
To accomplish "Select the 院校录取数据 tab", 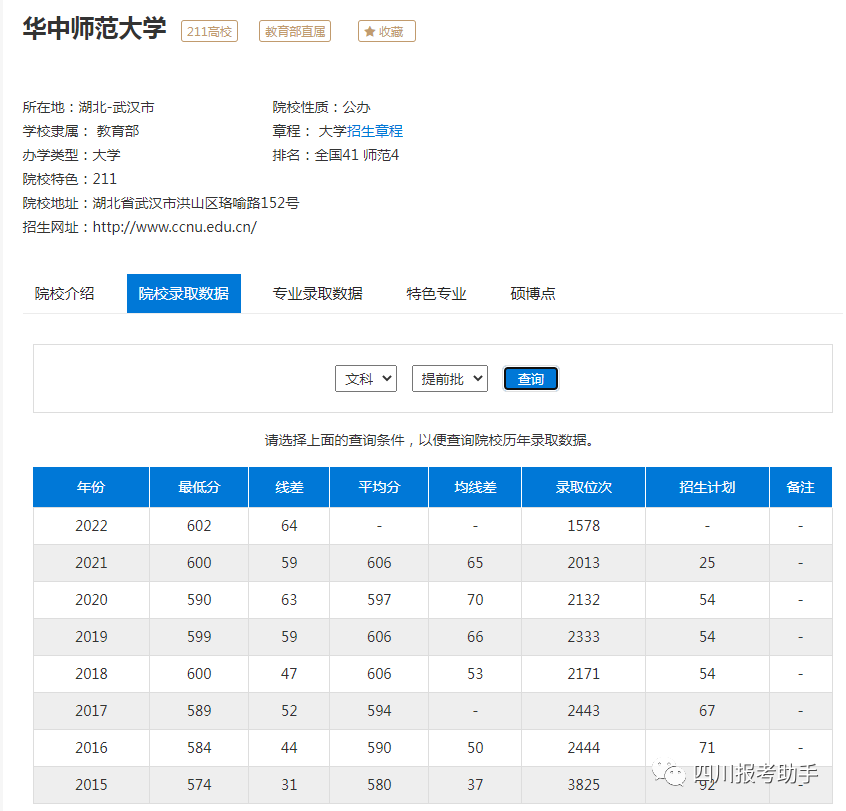I will 184,294.
